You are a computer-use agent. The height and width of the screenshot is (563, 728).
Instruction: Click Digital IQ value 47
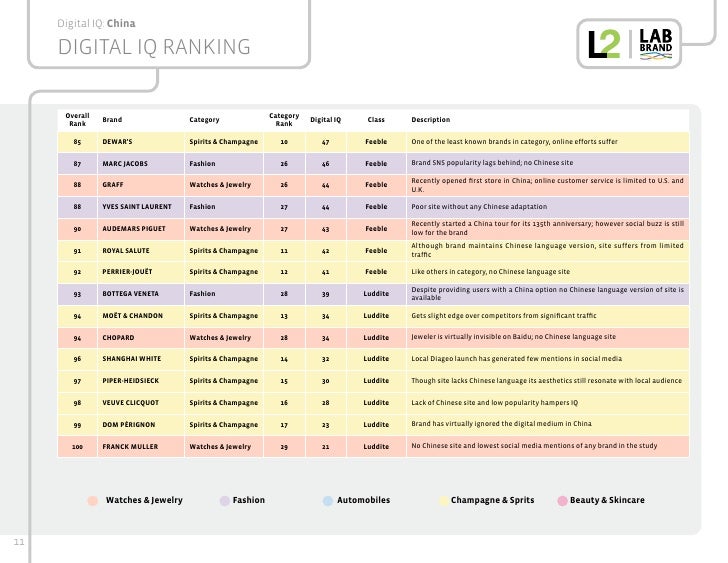click(x=325, y=142)
